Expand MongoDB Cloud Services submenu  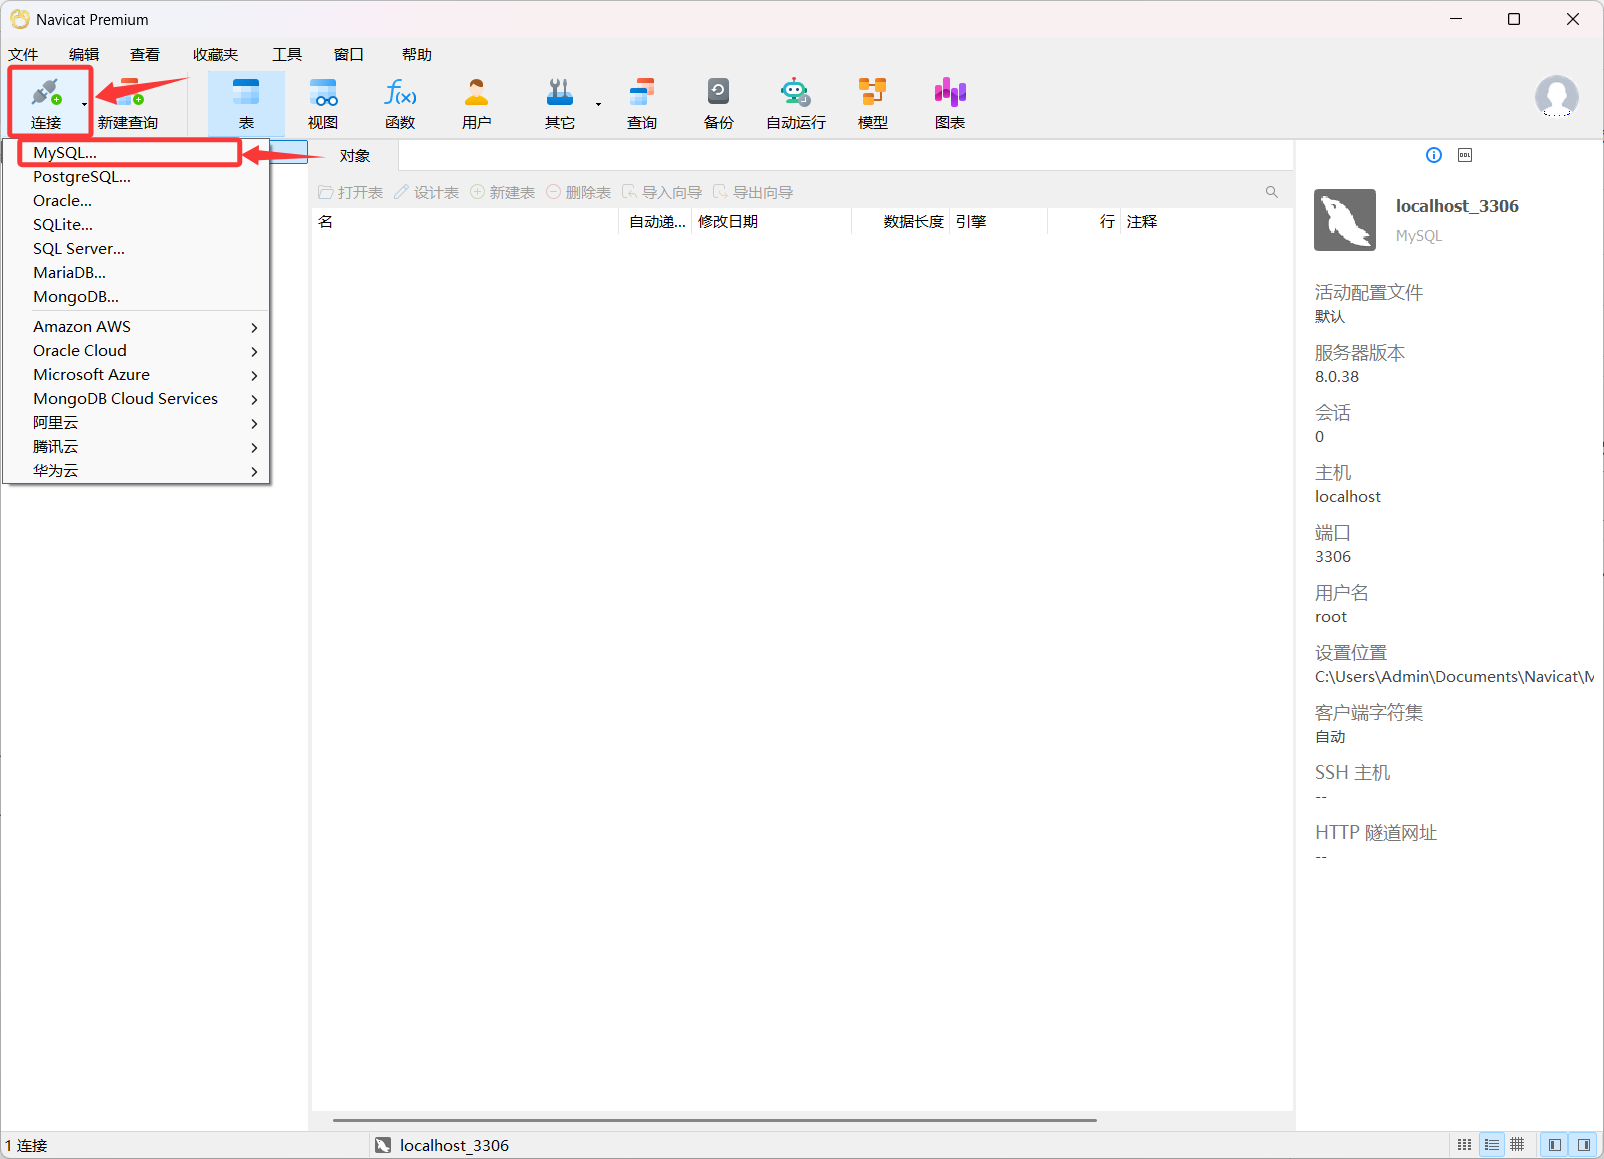(x=137, y=399)
